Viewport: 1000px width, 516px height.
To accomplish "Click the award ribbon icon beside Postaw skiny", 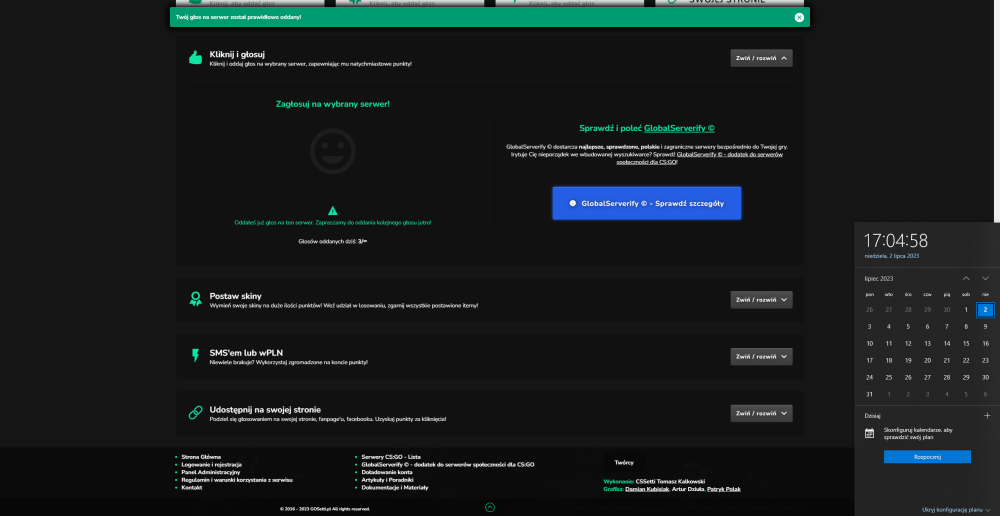I will click(x=195, y=299).
